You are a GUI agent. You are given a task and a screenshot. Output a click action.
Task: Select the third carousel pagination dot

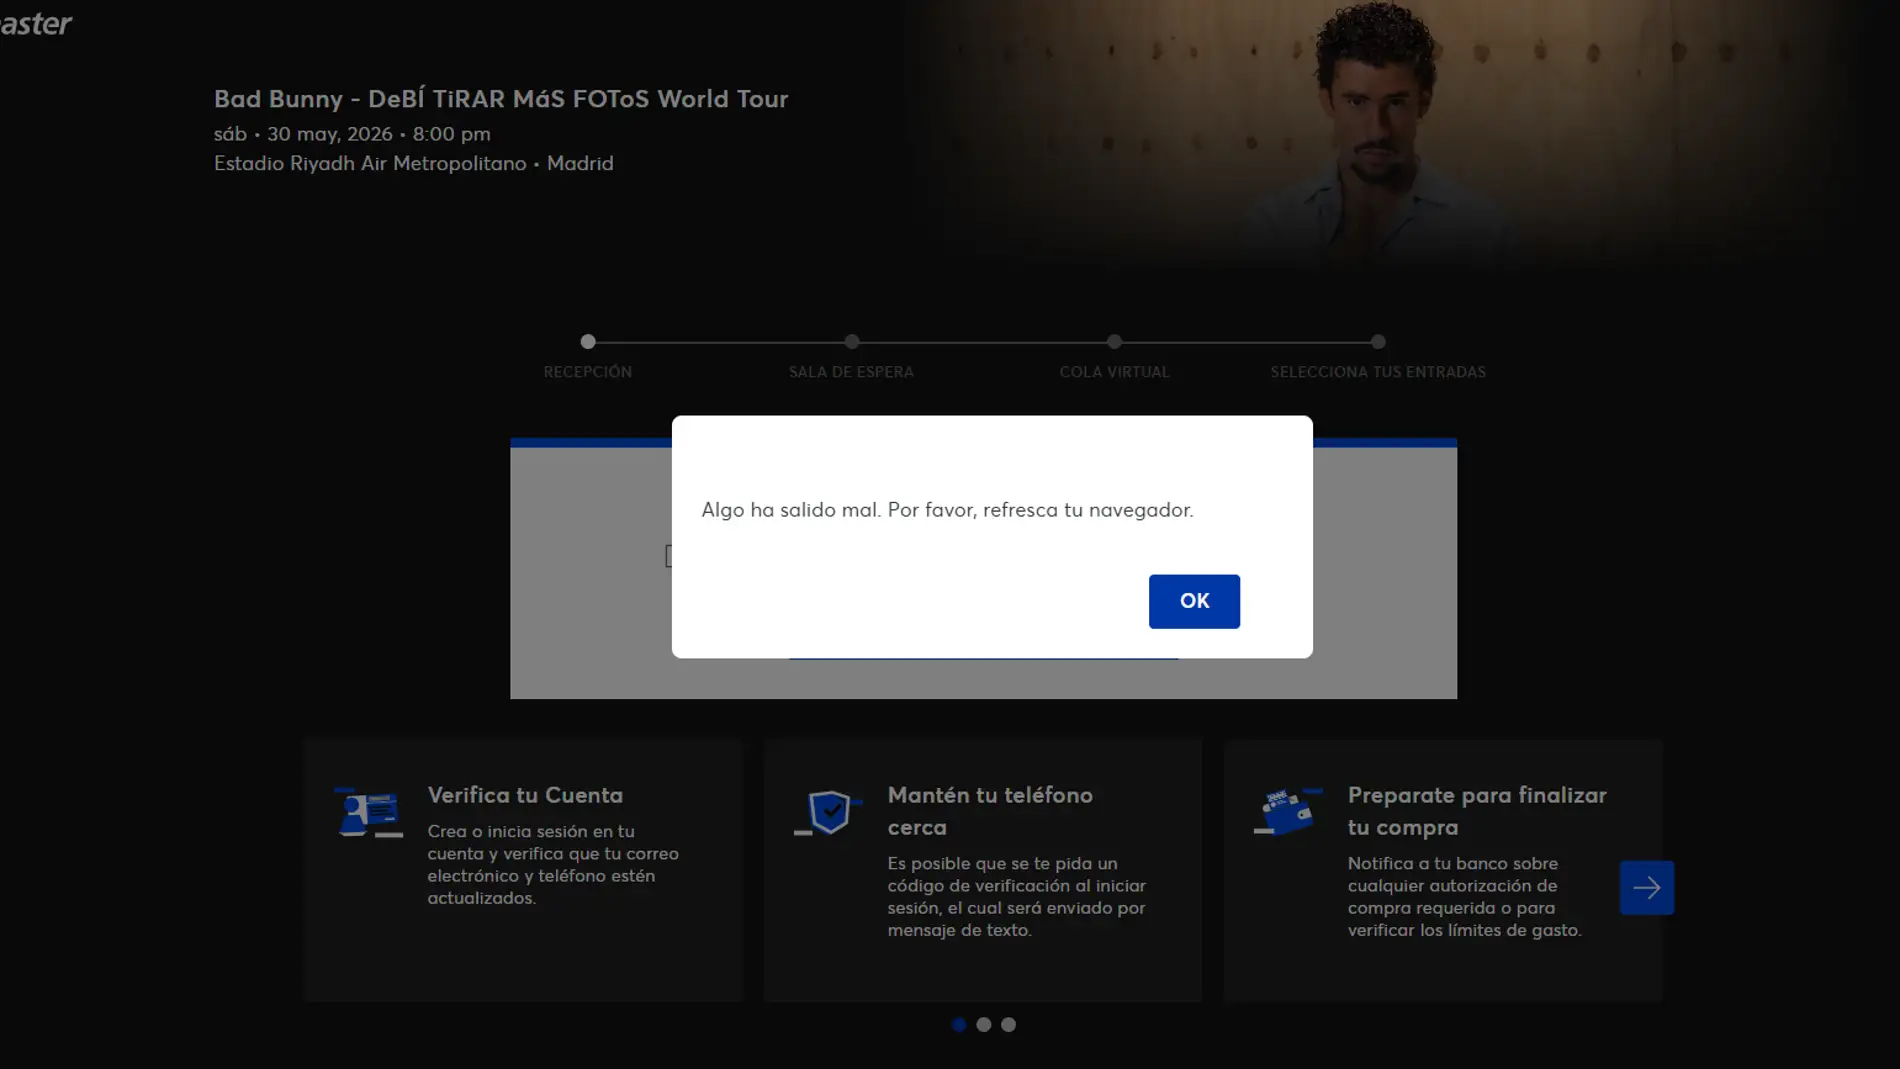click(x=1009, y=1024)
